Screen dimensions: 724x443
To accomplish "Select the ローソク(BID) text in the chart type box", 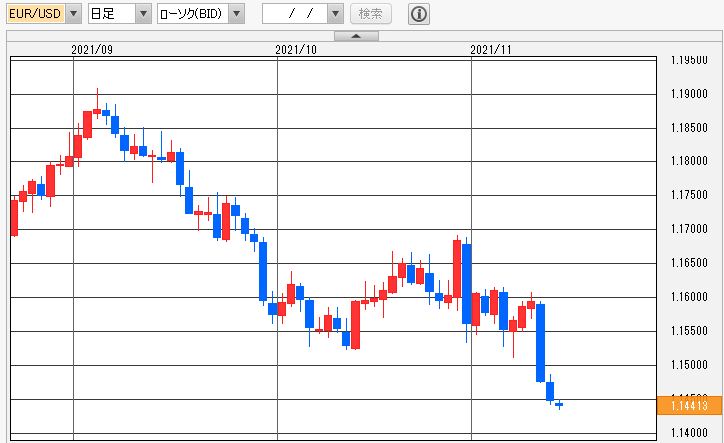I will pos(191,14).
